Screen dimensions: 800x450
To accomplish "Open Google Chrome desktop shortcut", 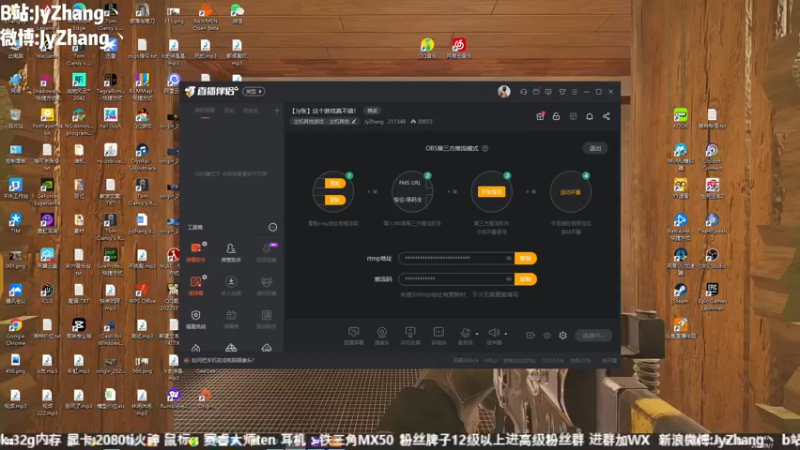I will (15, 332).
